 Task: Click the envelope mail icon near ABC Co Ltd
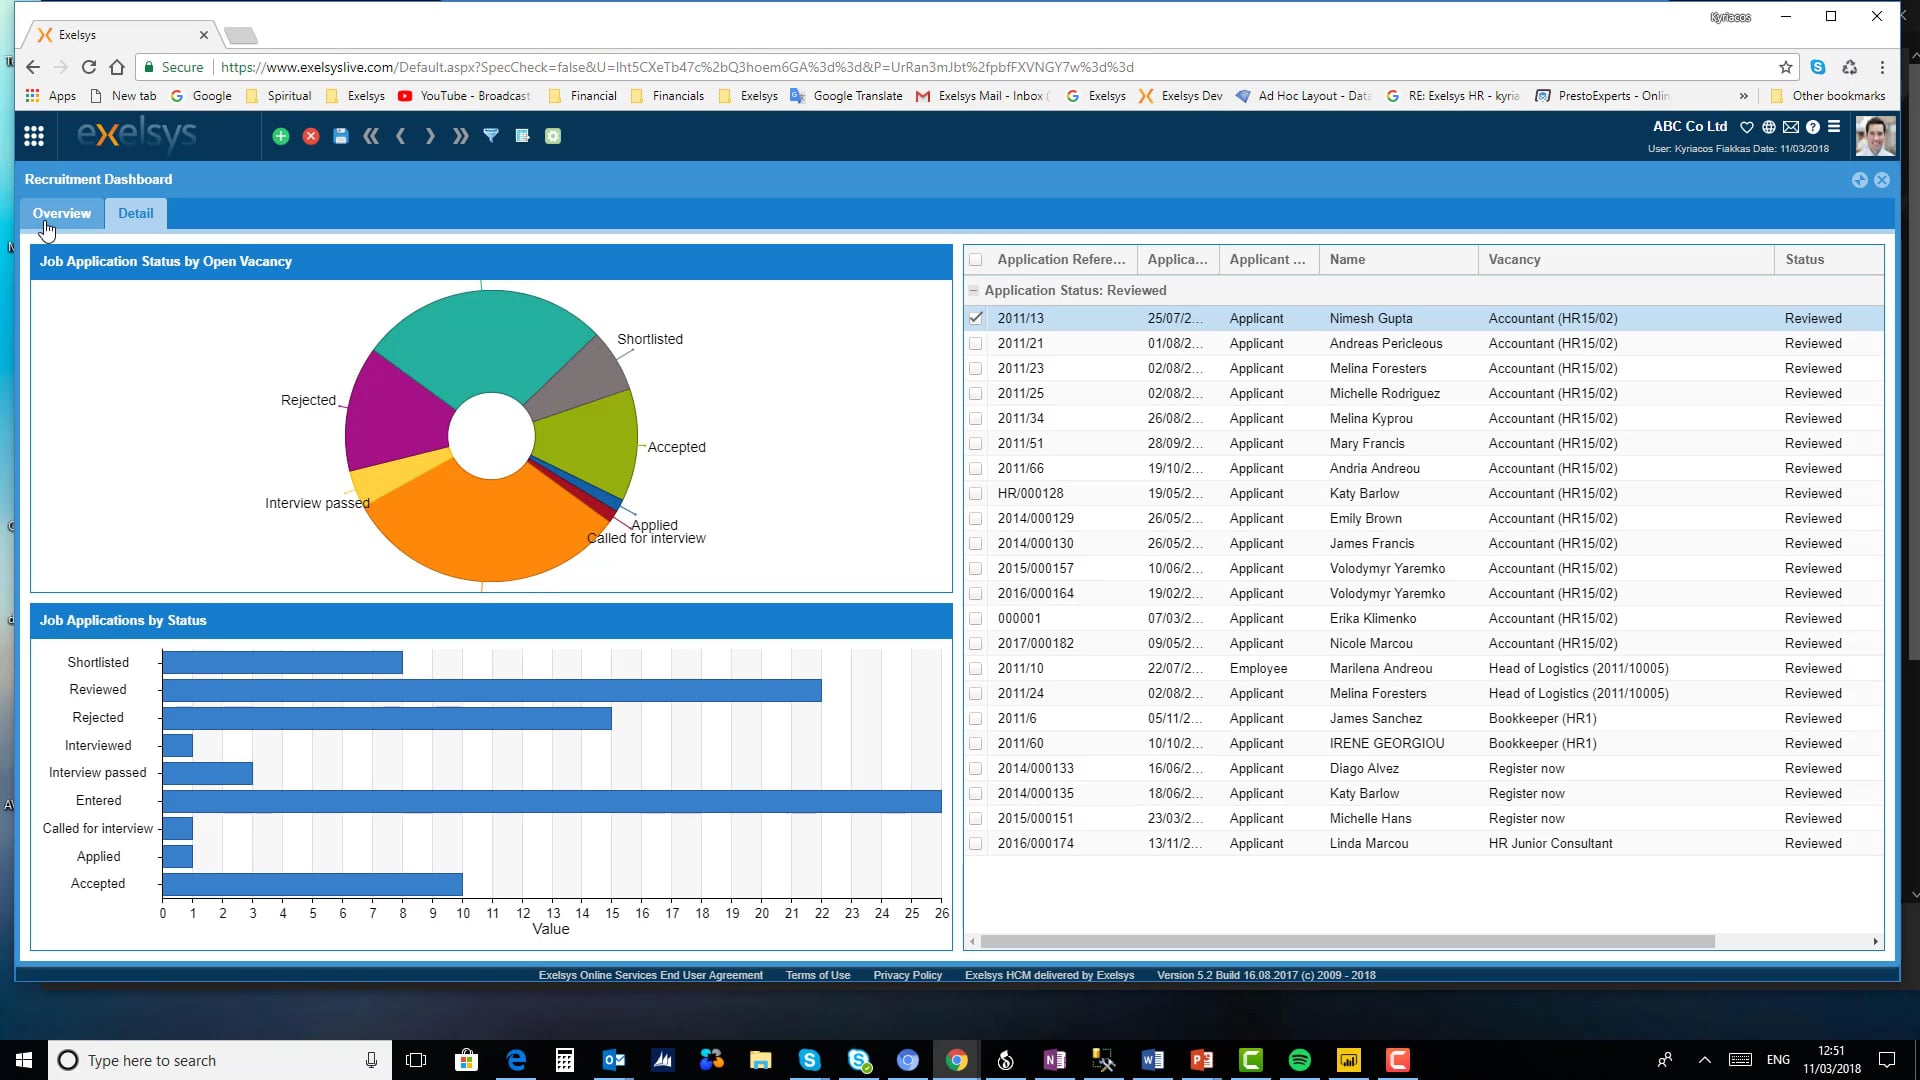click(1791, 127)
